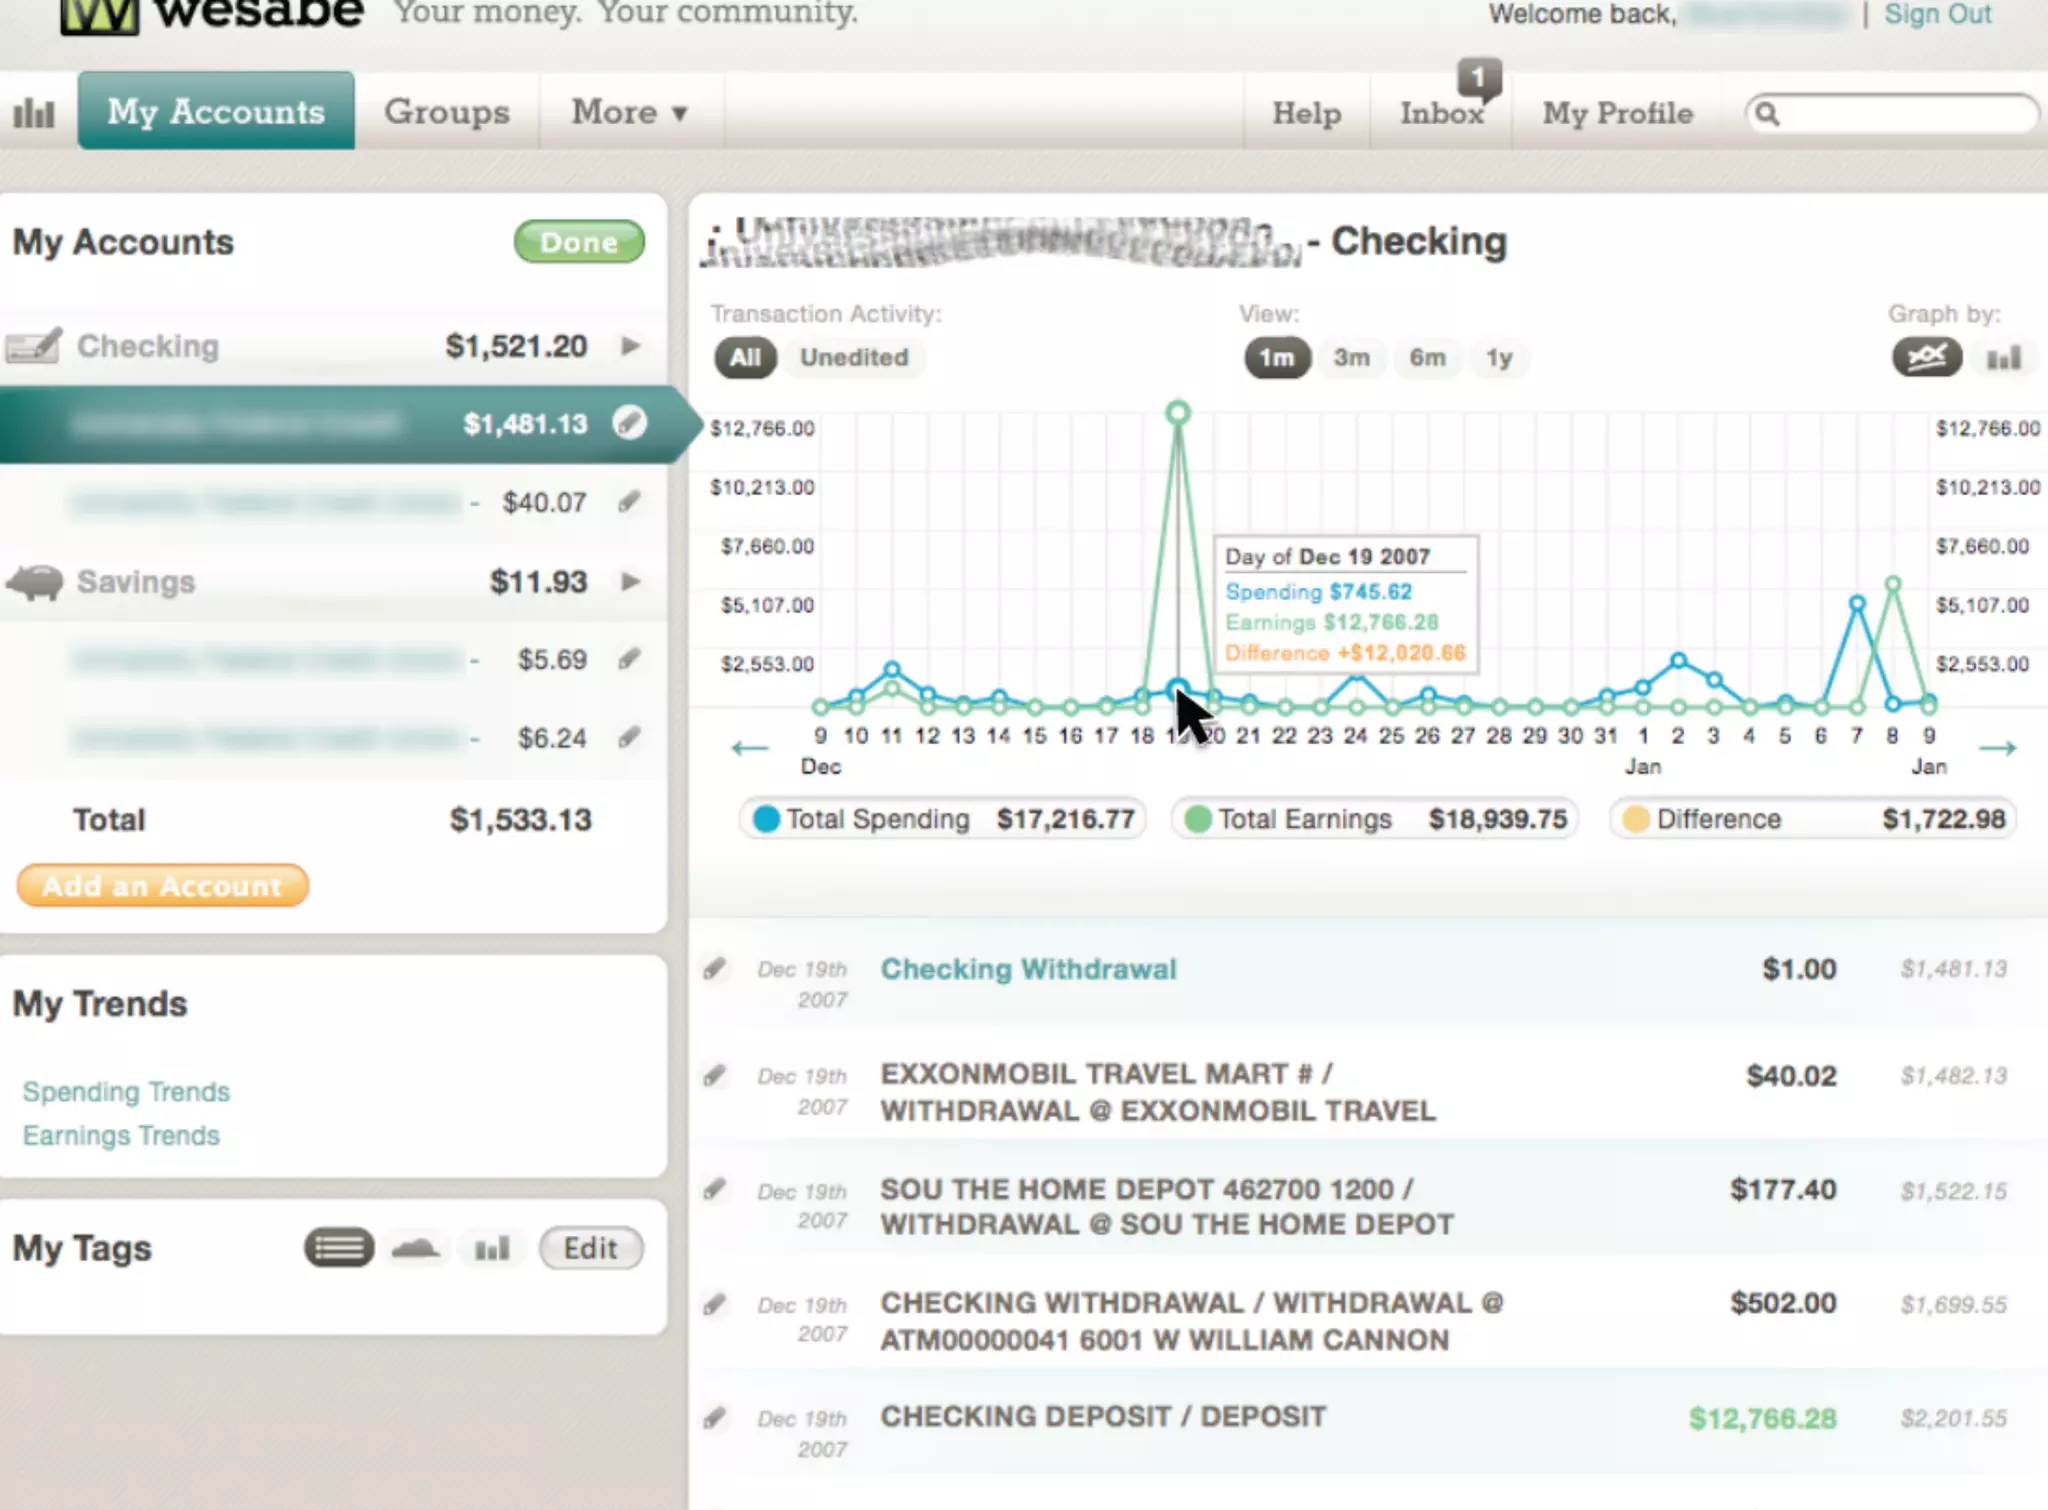Set graph view to 1y

[x=1498, y=357]
